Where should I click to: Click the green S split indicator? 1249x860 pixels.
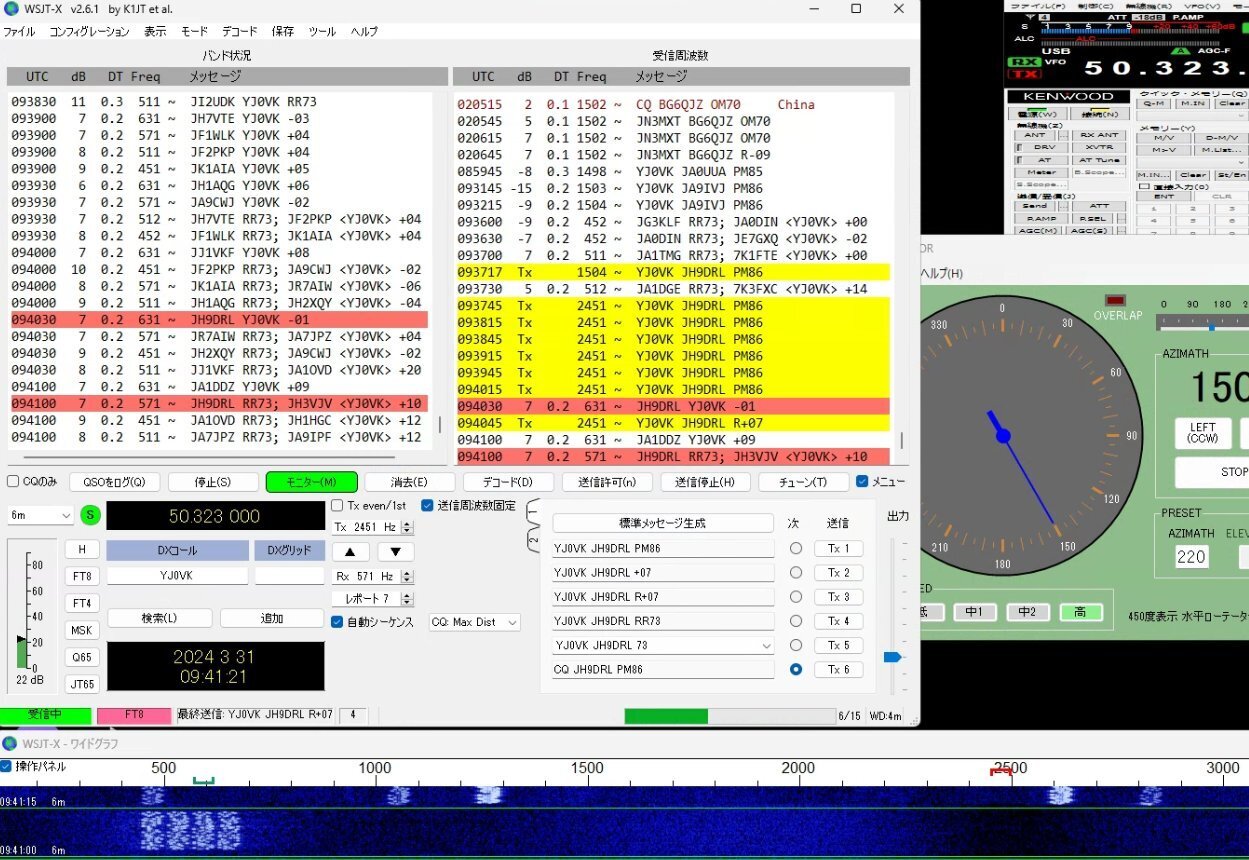(x=90, y=516)
